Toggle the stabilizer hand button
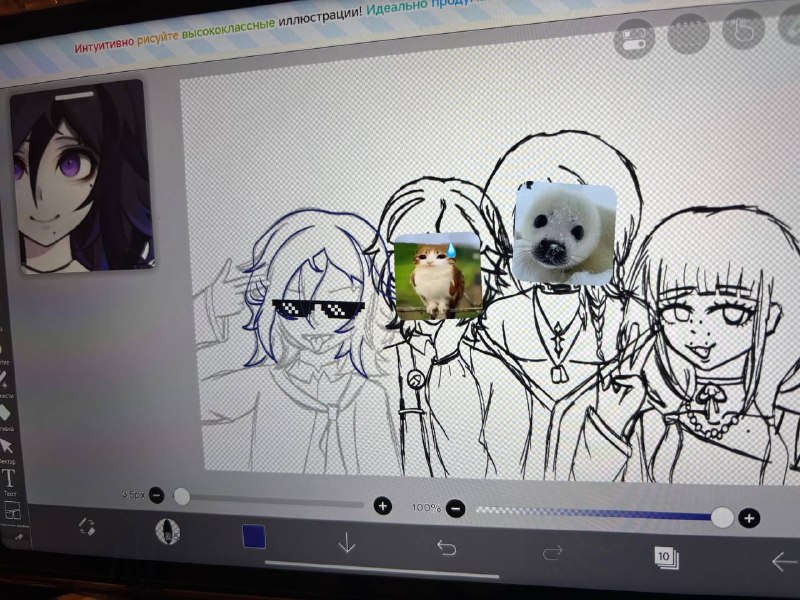Viewport: 800px width, 600px height. tap(743, 29)
